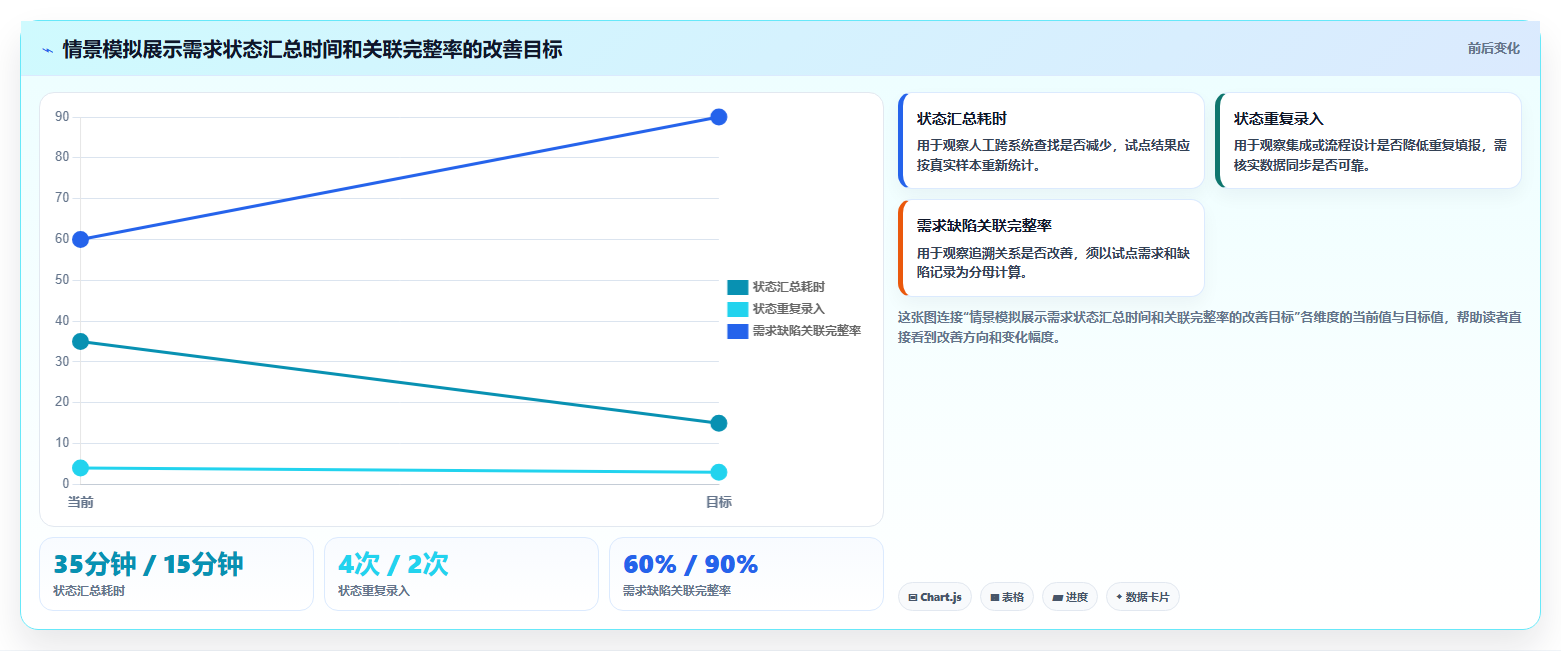1561x651 pixels.
Task: Select the 需求缺陷关联完整率 data point at 60
Action: tap(81, 239)
